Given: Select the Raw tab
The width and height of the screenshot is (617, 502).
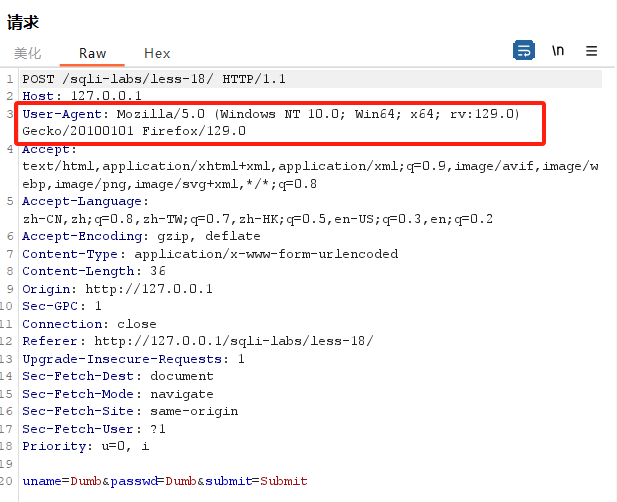Looking at the screenshot, I should 92,53.
